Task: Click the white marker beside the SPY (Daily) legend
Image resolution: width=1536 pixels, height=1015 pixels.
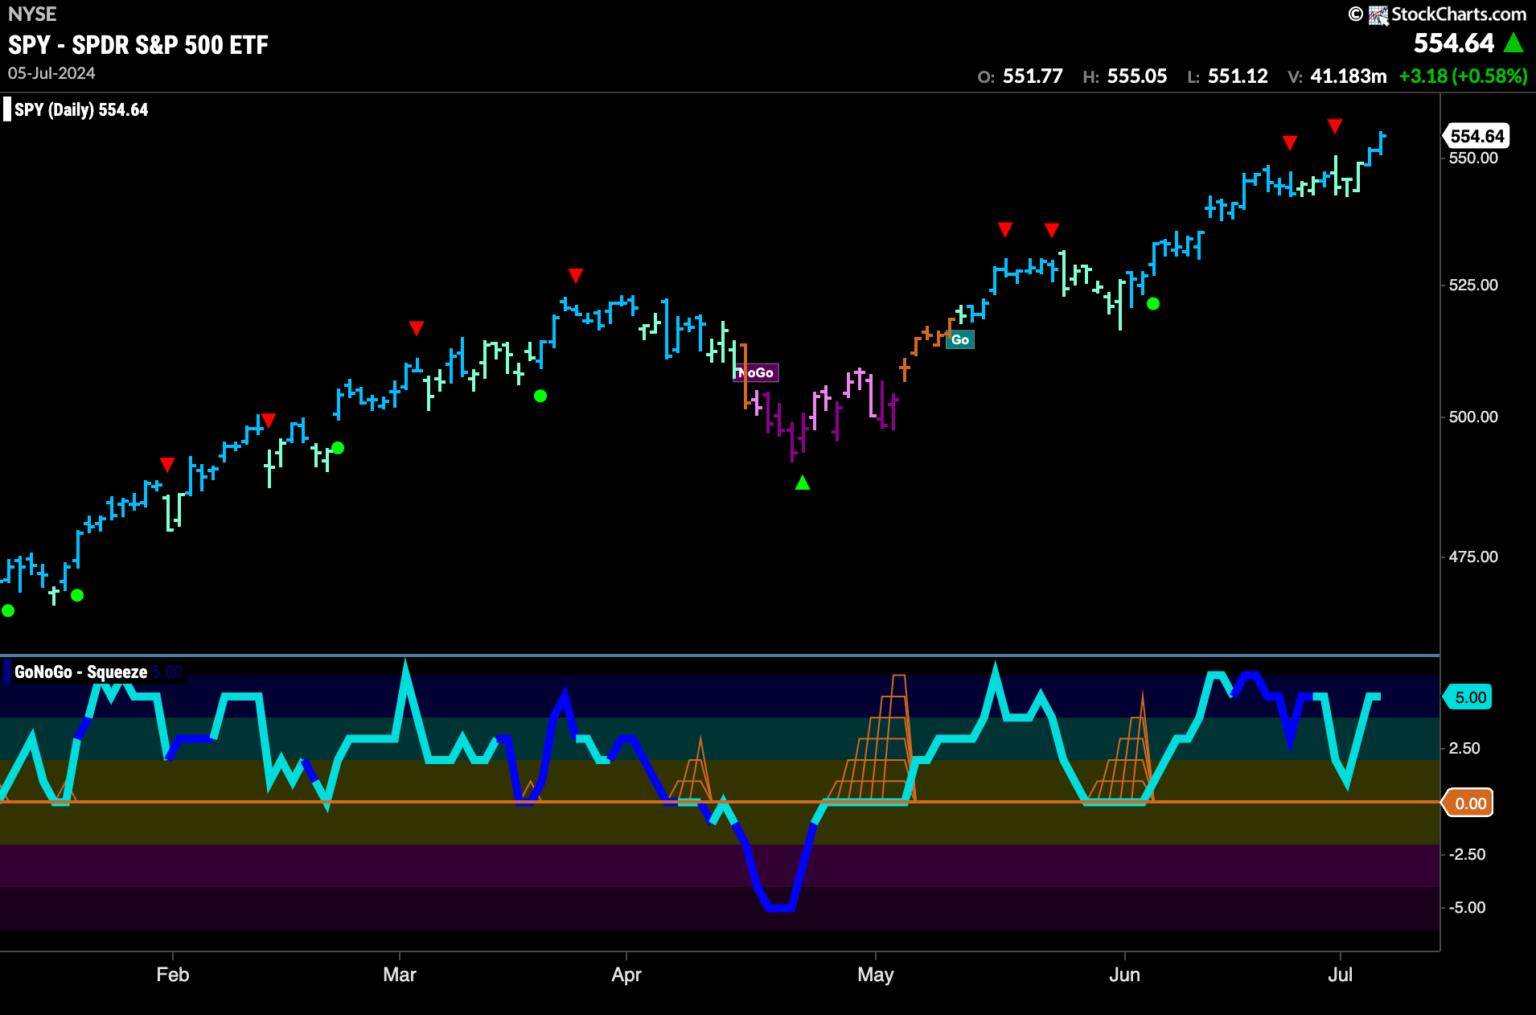Action: 7,110
